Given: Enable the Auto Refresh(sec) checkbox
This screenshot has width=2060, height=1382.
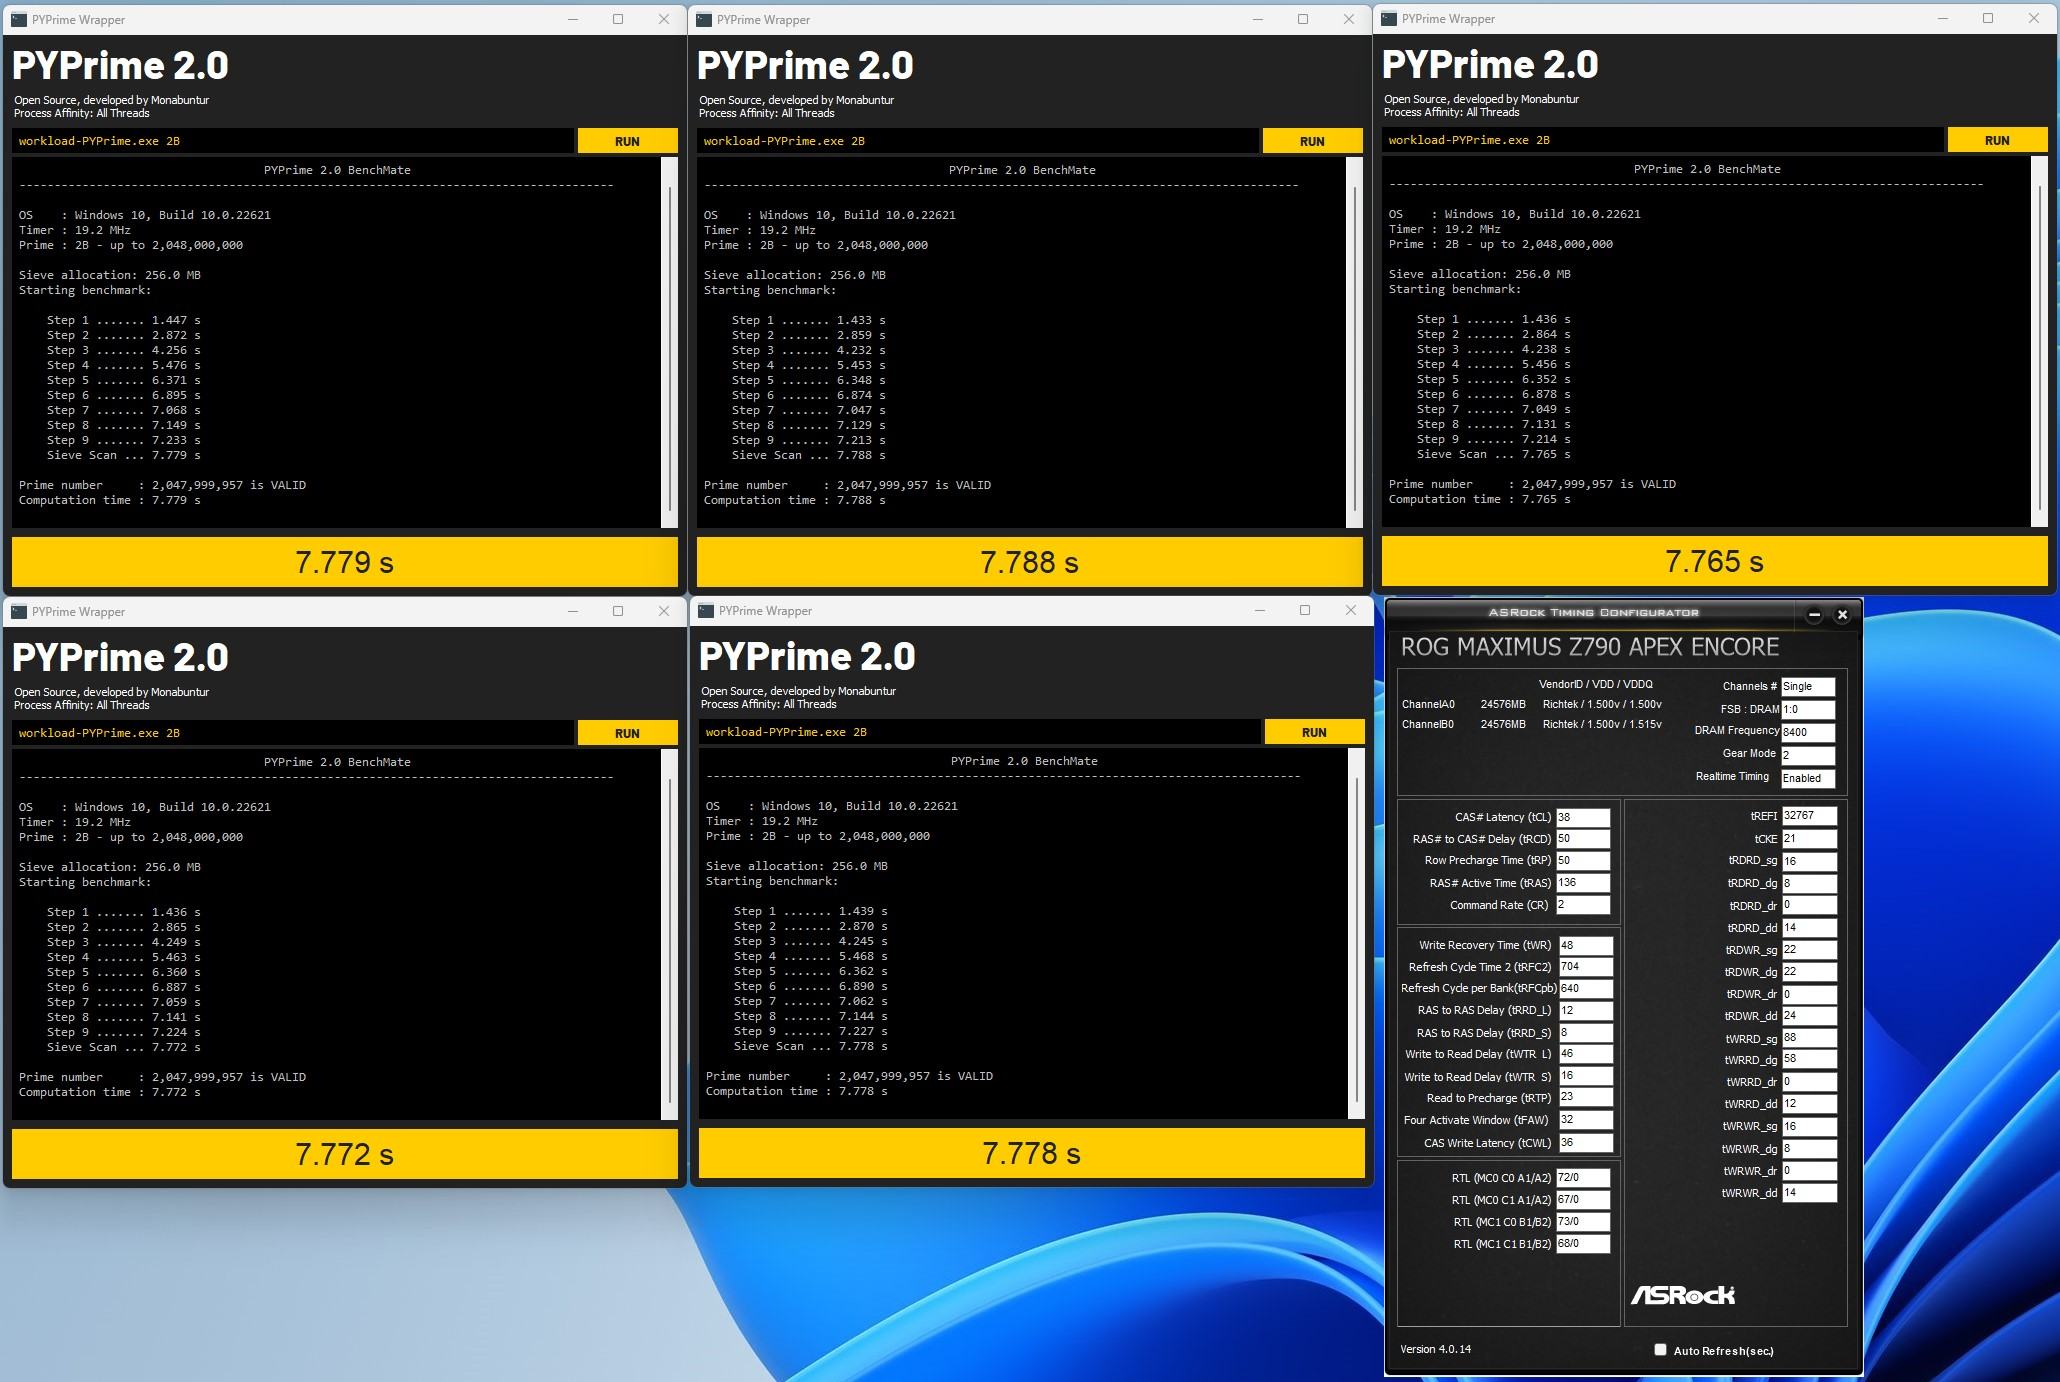Looking at the screenshot, I should point(1660,1350).
